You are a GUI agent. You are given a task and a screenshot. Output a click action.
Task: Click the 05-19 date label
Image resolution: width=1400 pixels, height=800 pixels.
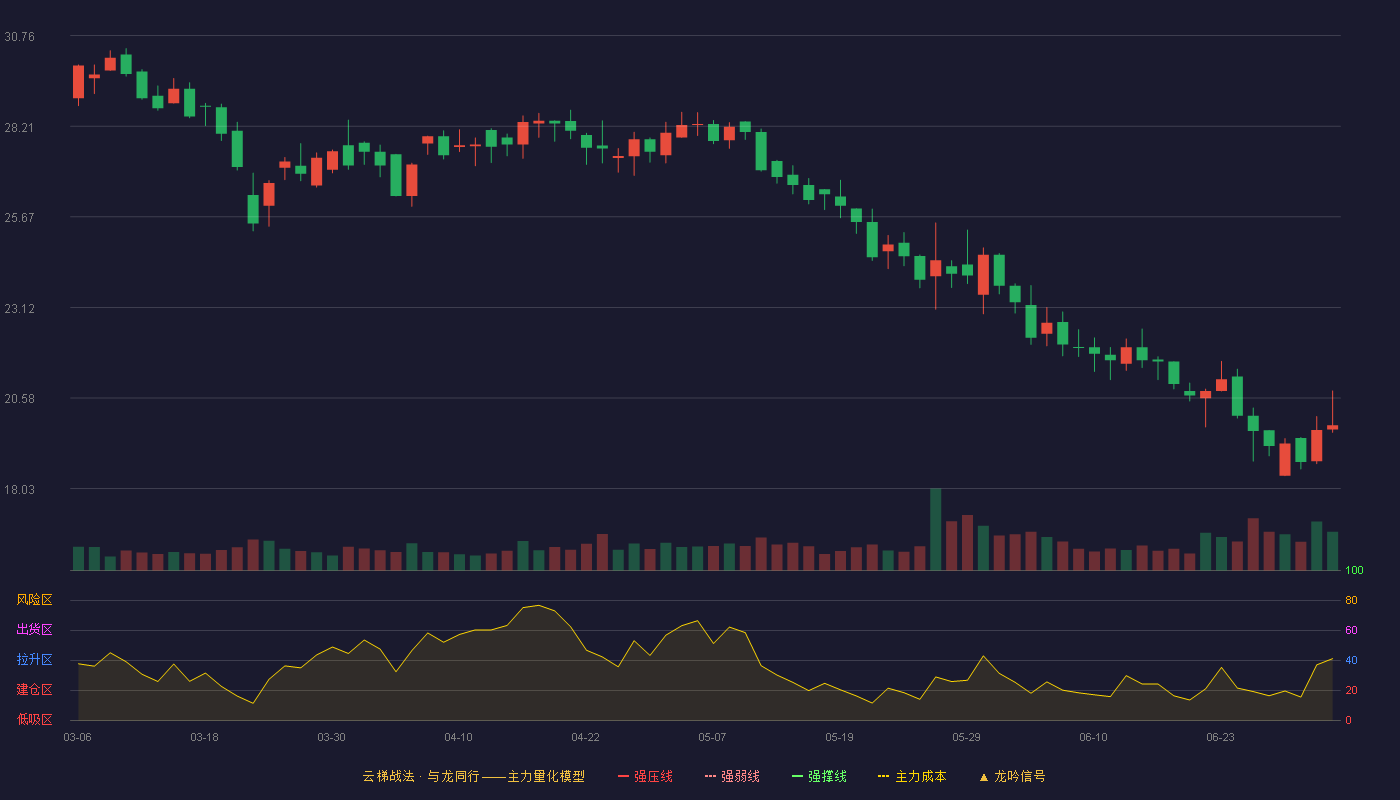point(839,737)
